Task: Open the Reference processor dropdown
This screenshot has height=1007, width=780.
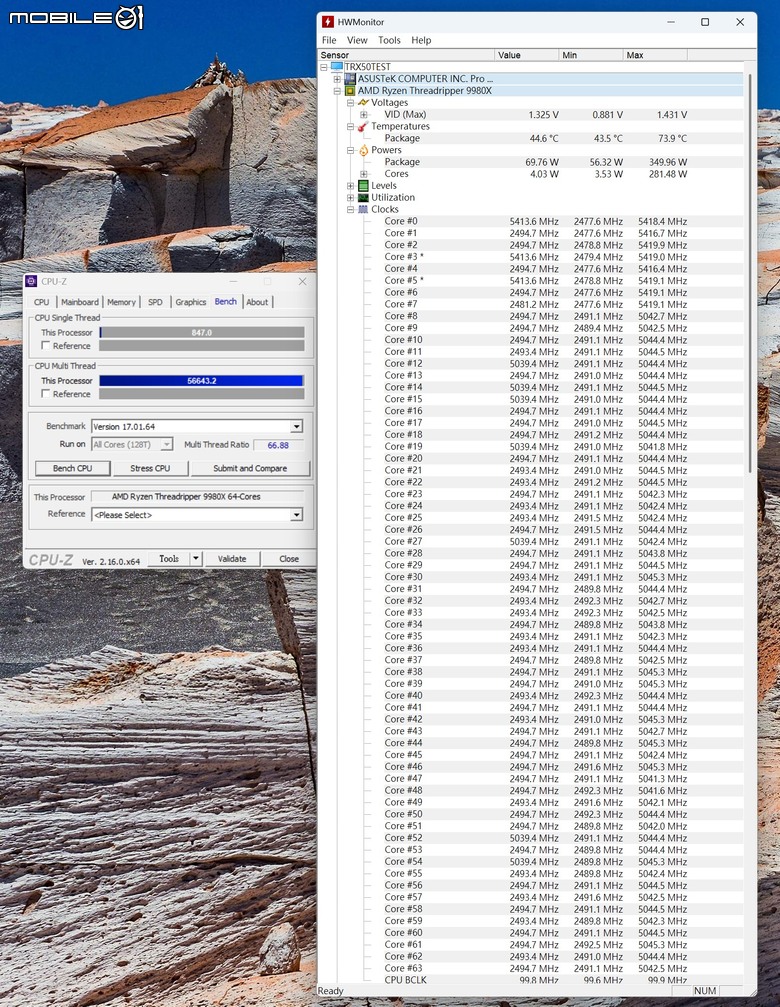Action: point(296,515)
